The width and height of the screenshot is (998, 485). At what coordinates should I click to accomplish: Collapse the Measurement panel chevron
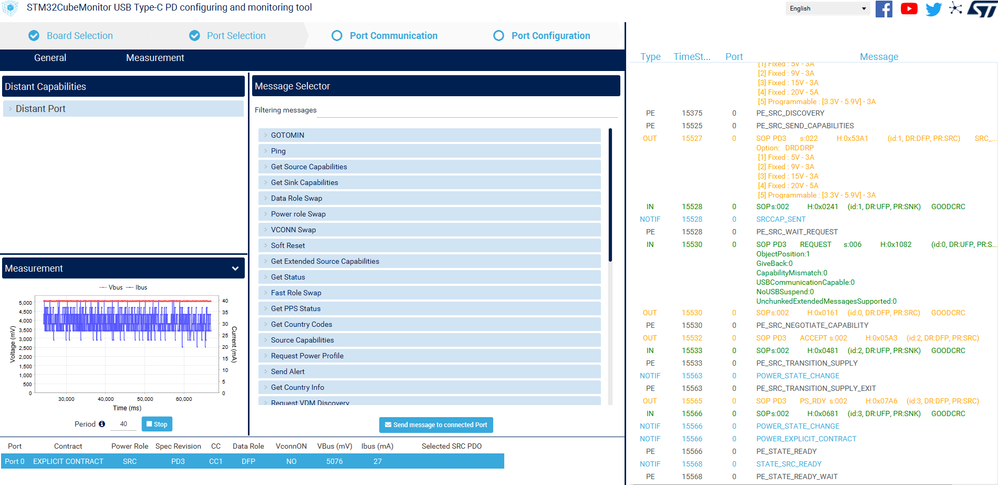pyautogui.click(x=235, y=269)
